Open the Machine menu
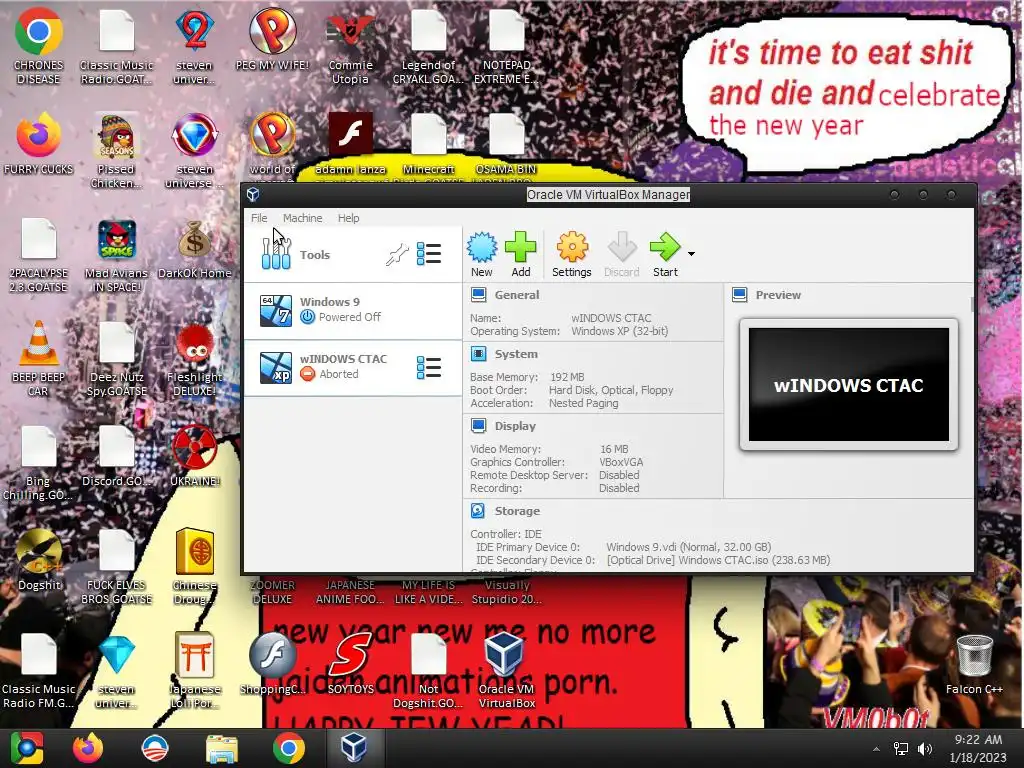 click(302, 218)
